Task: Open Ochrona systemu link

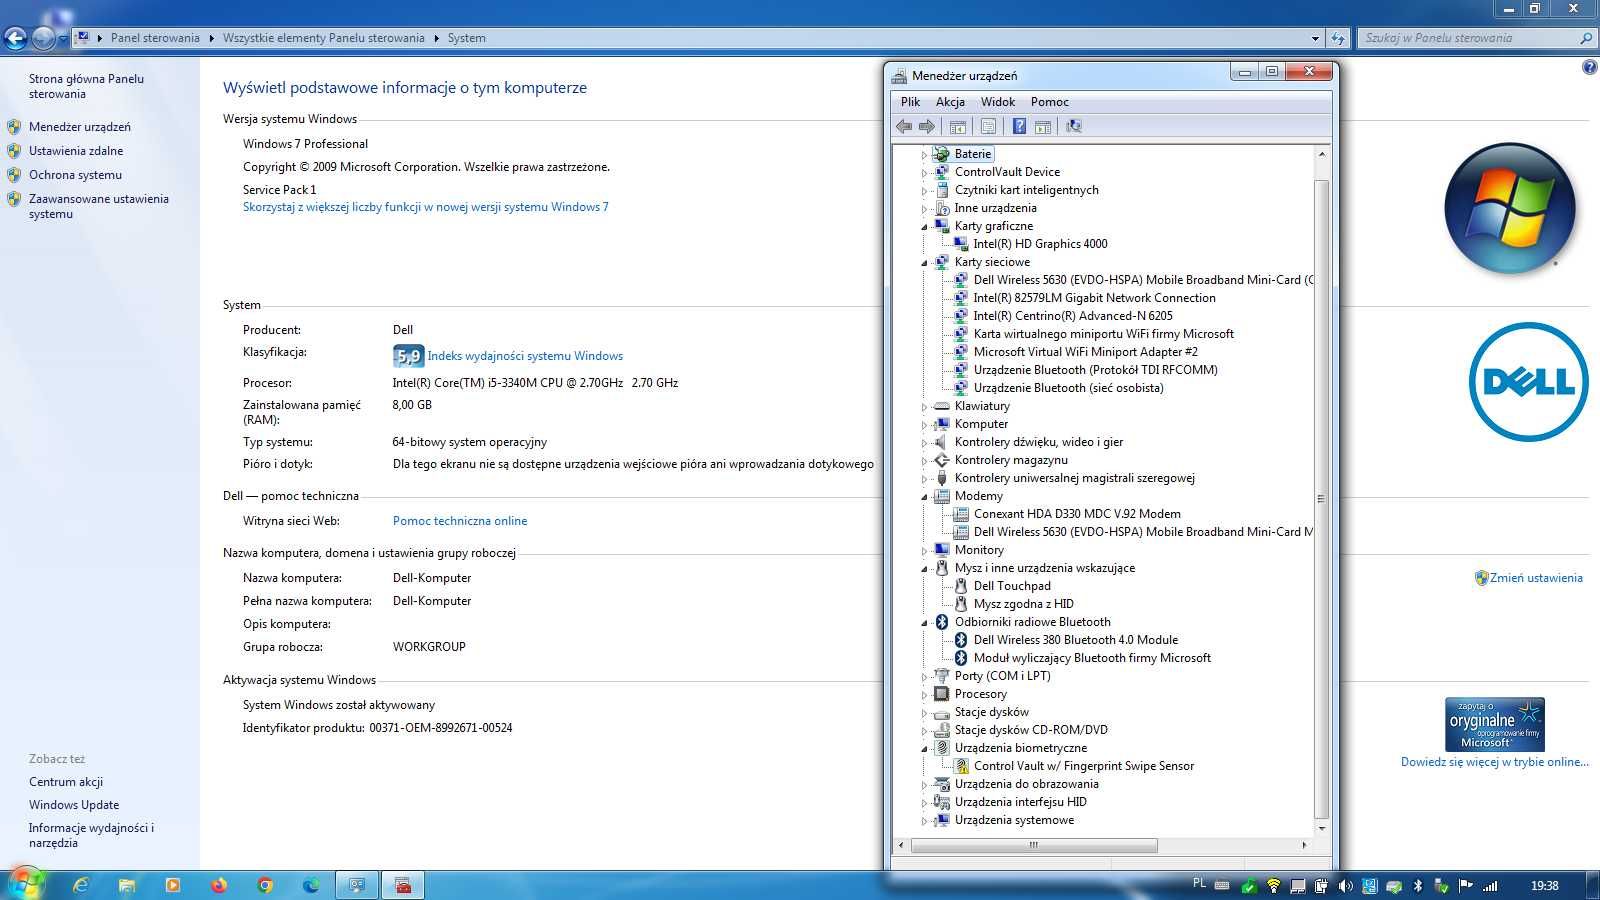Action: coord(75,175)
